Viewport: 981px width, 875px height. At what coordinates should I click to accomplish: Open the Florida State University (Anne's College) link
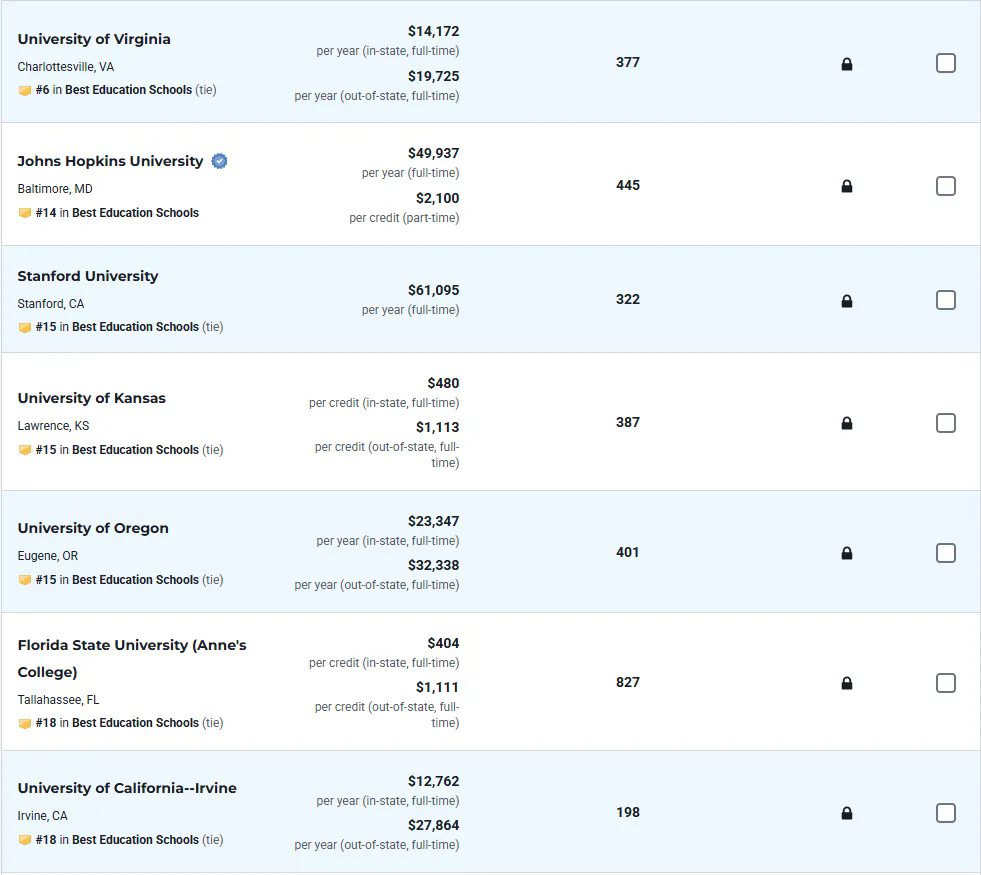(x=131, y=646)
